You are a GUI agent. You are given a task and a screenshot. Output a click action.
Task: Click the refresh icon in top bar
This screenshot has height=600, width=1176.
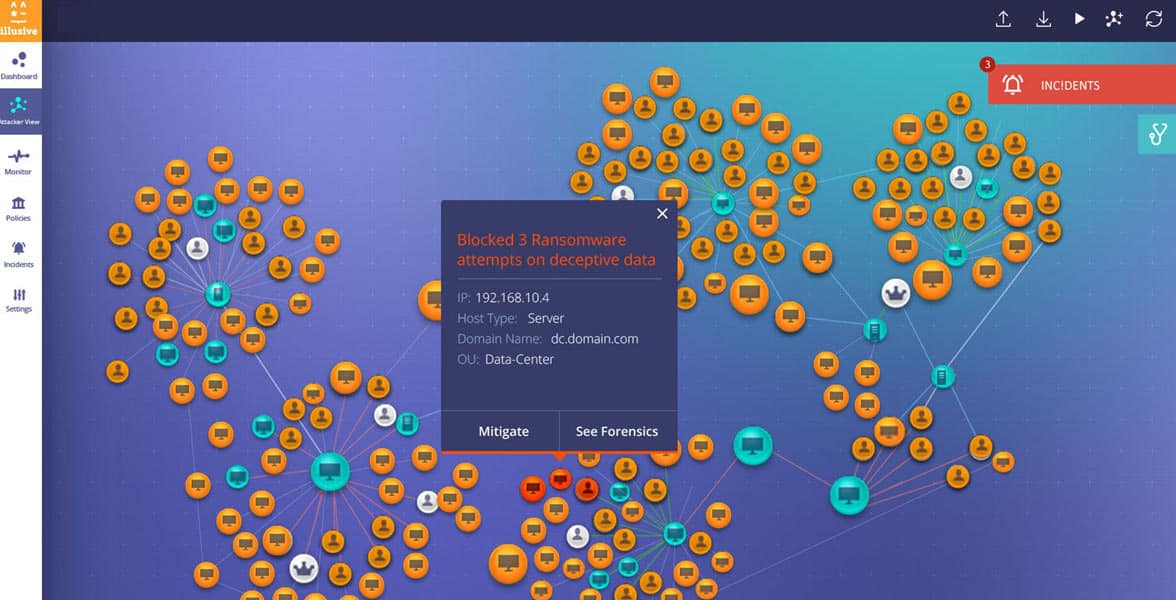pyautogui.click(x=1154, y=20)
